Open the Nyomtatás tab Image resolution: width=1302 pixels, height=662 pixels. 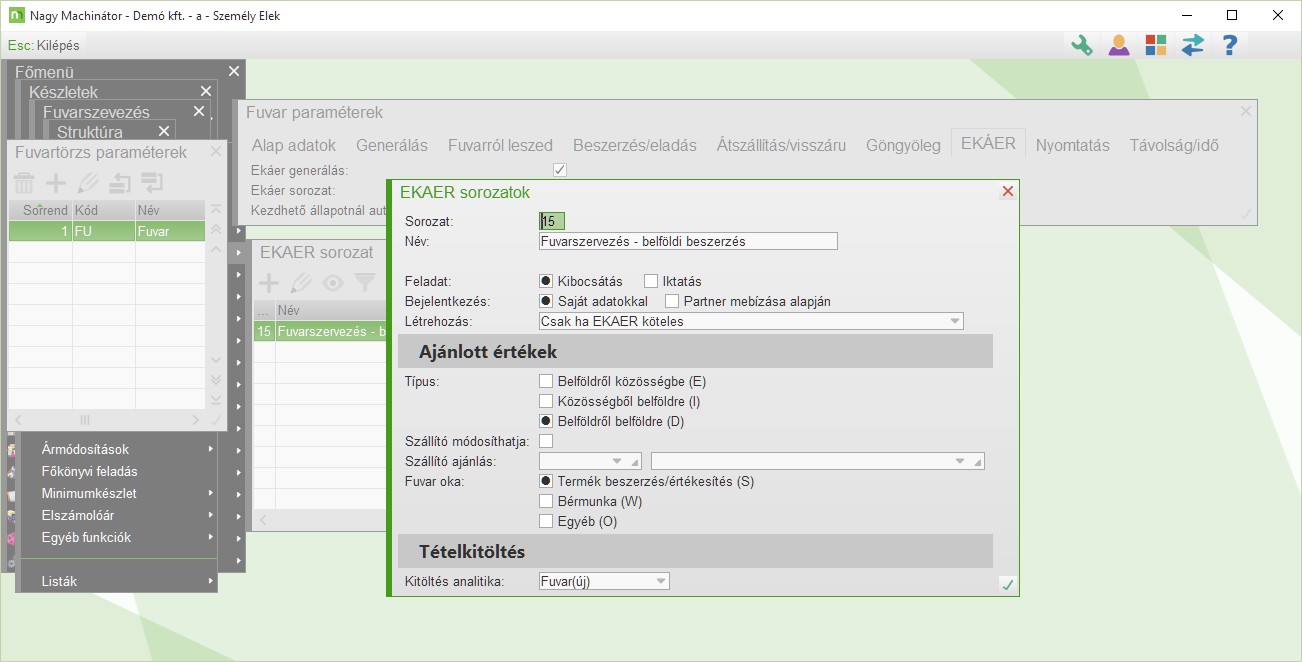[1073, 145]
